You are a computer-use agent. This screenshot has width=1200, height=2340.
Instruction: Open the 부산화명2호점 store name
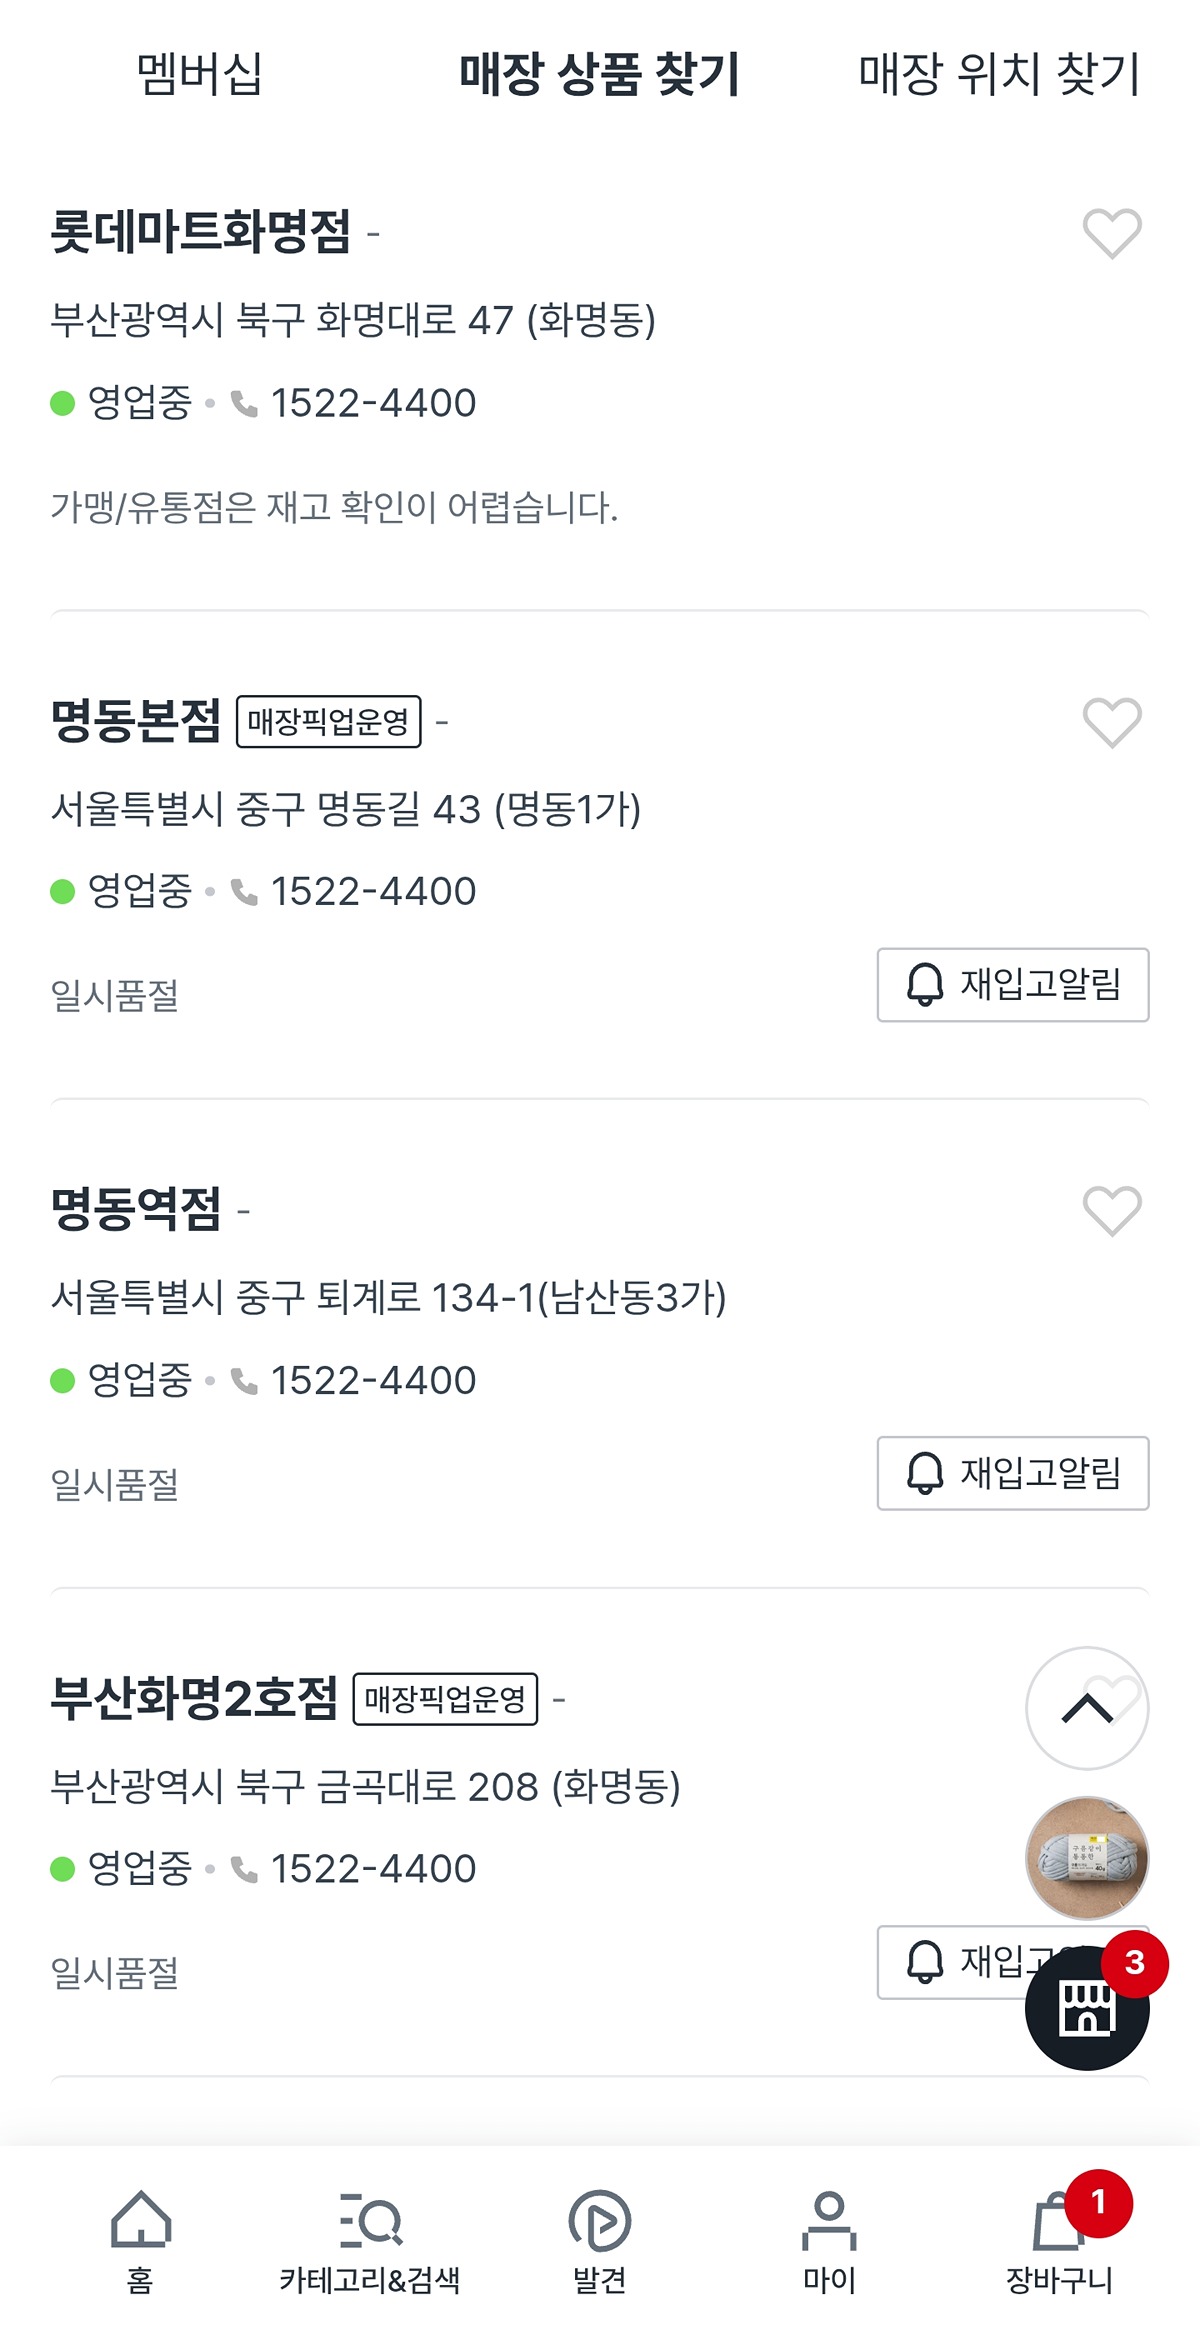click(195, 1698)
